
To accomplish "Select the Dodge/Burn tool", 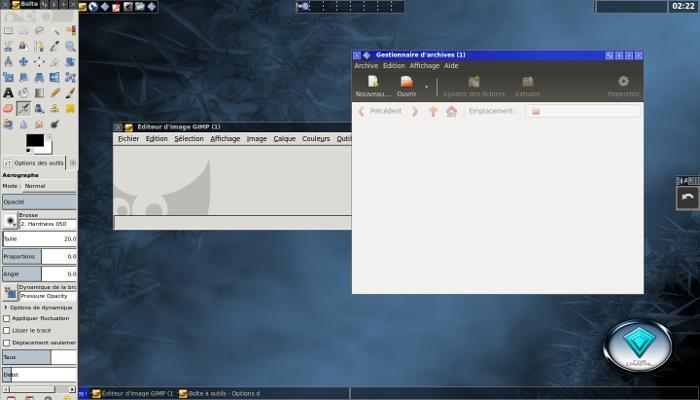I will (x=55, y=124).
